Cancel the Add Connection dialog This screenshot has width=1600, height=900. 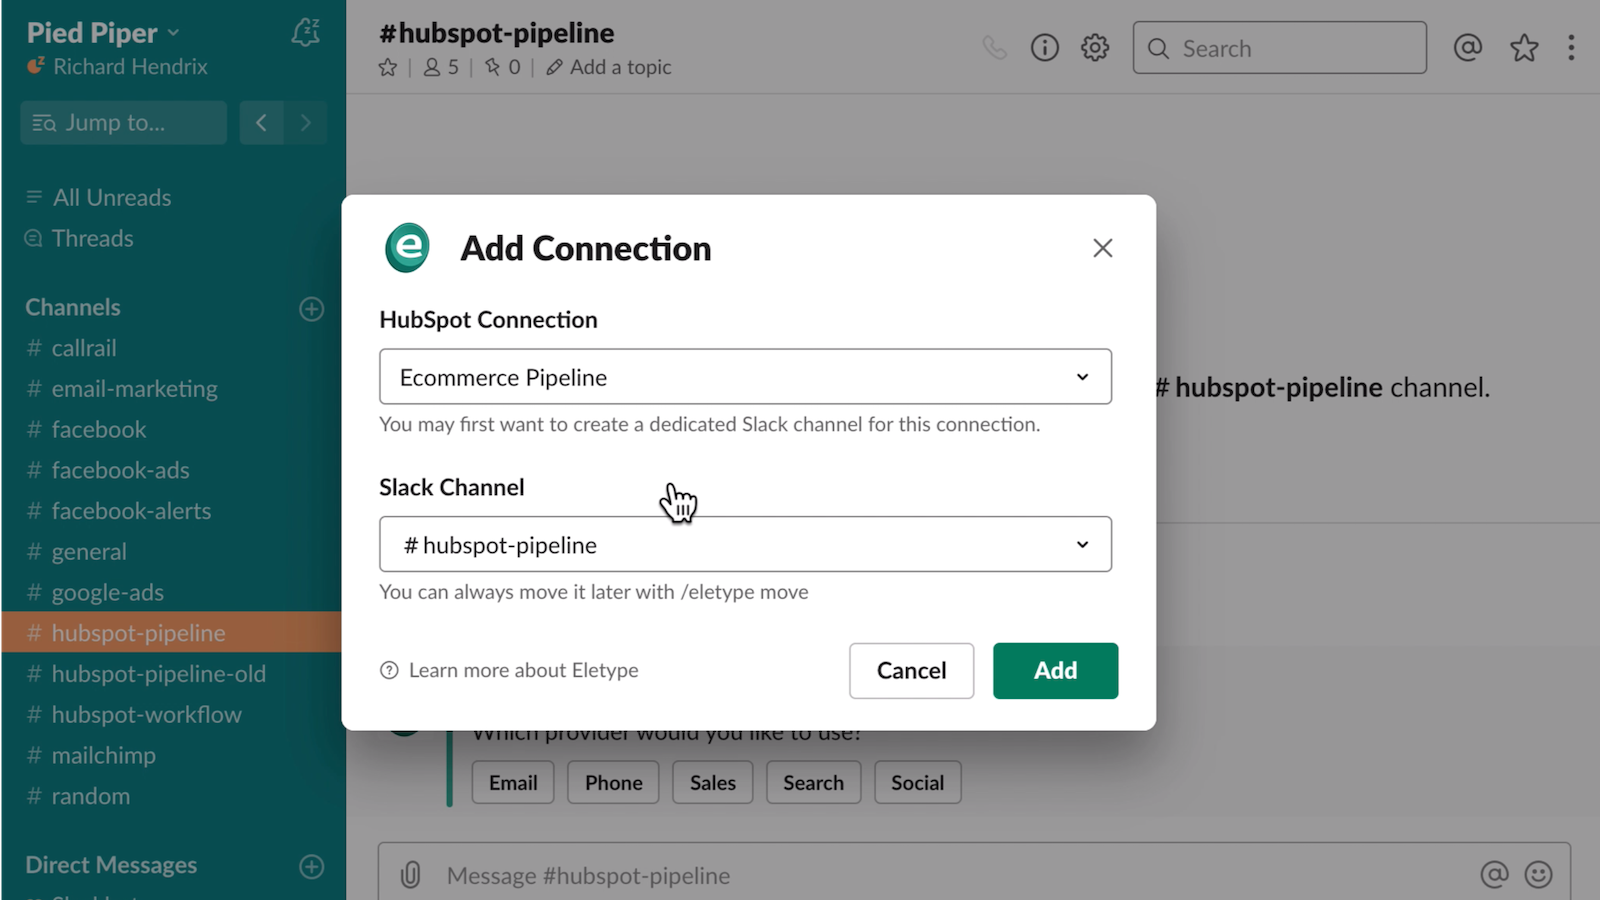(x=911, y=671)
